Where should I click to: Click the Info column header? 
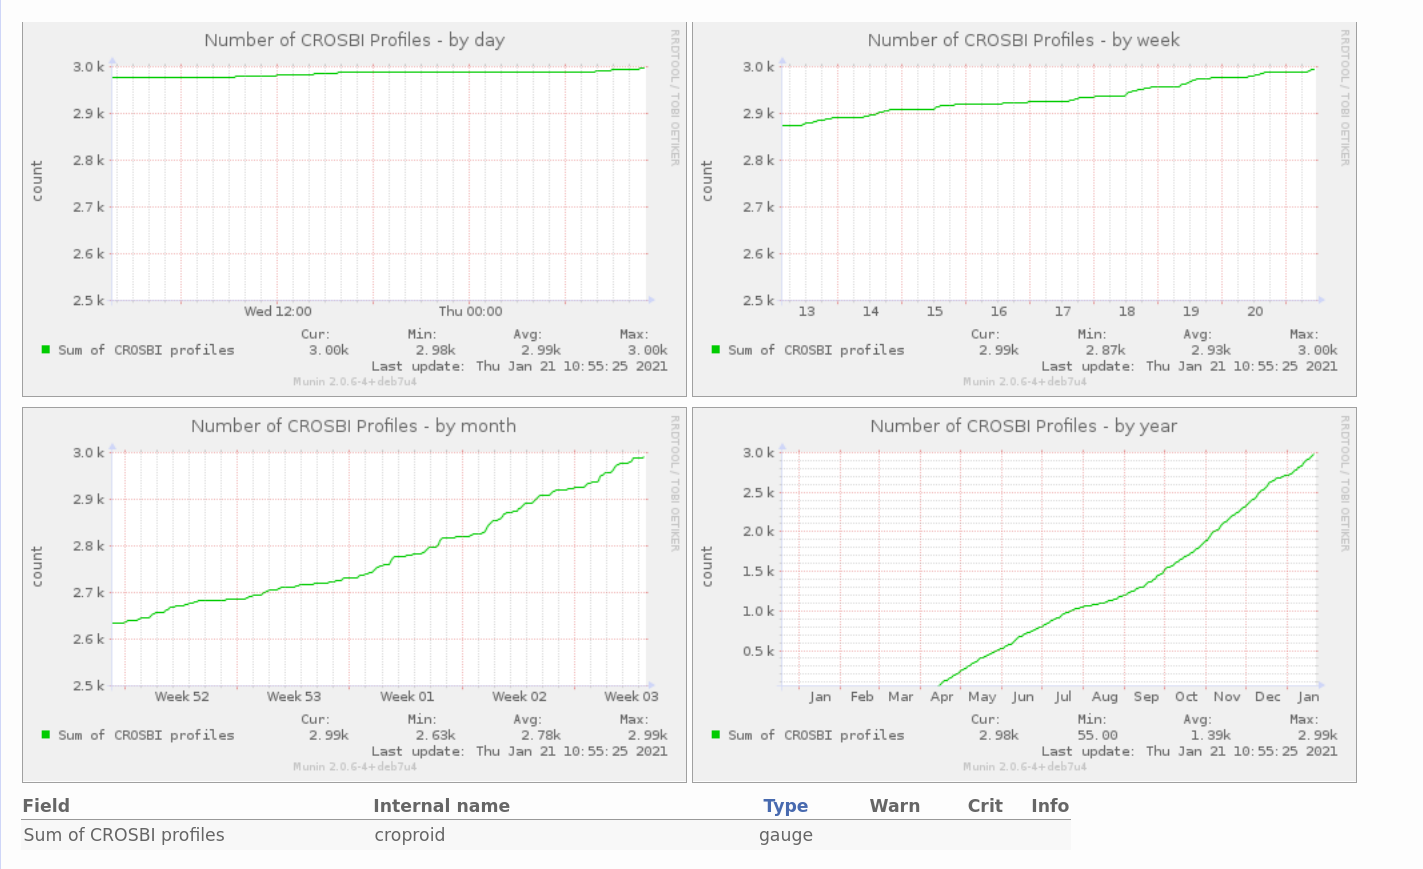(1049, 806)
